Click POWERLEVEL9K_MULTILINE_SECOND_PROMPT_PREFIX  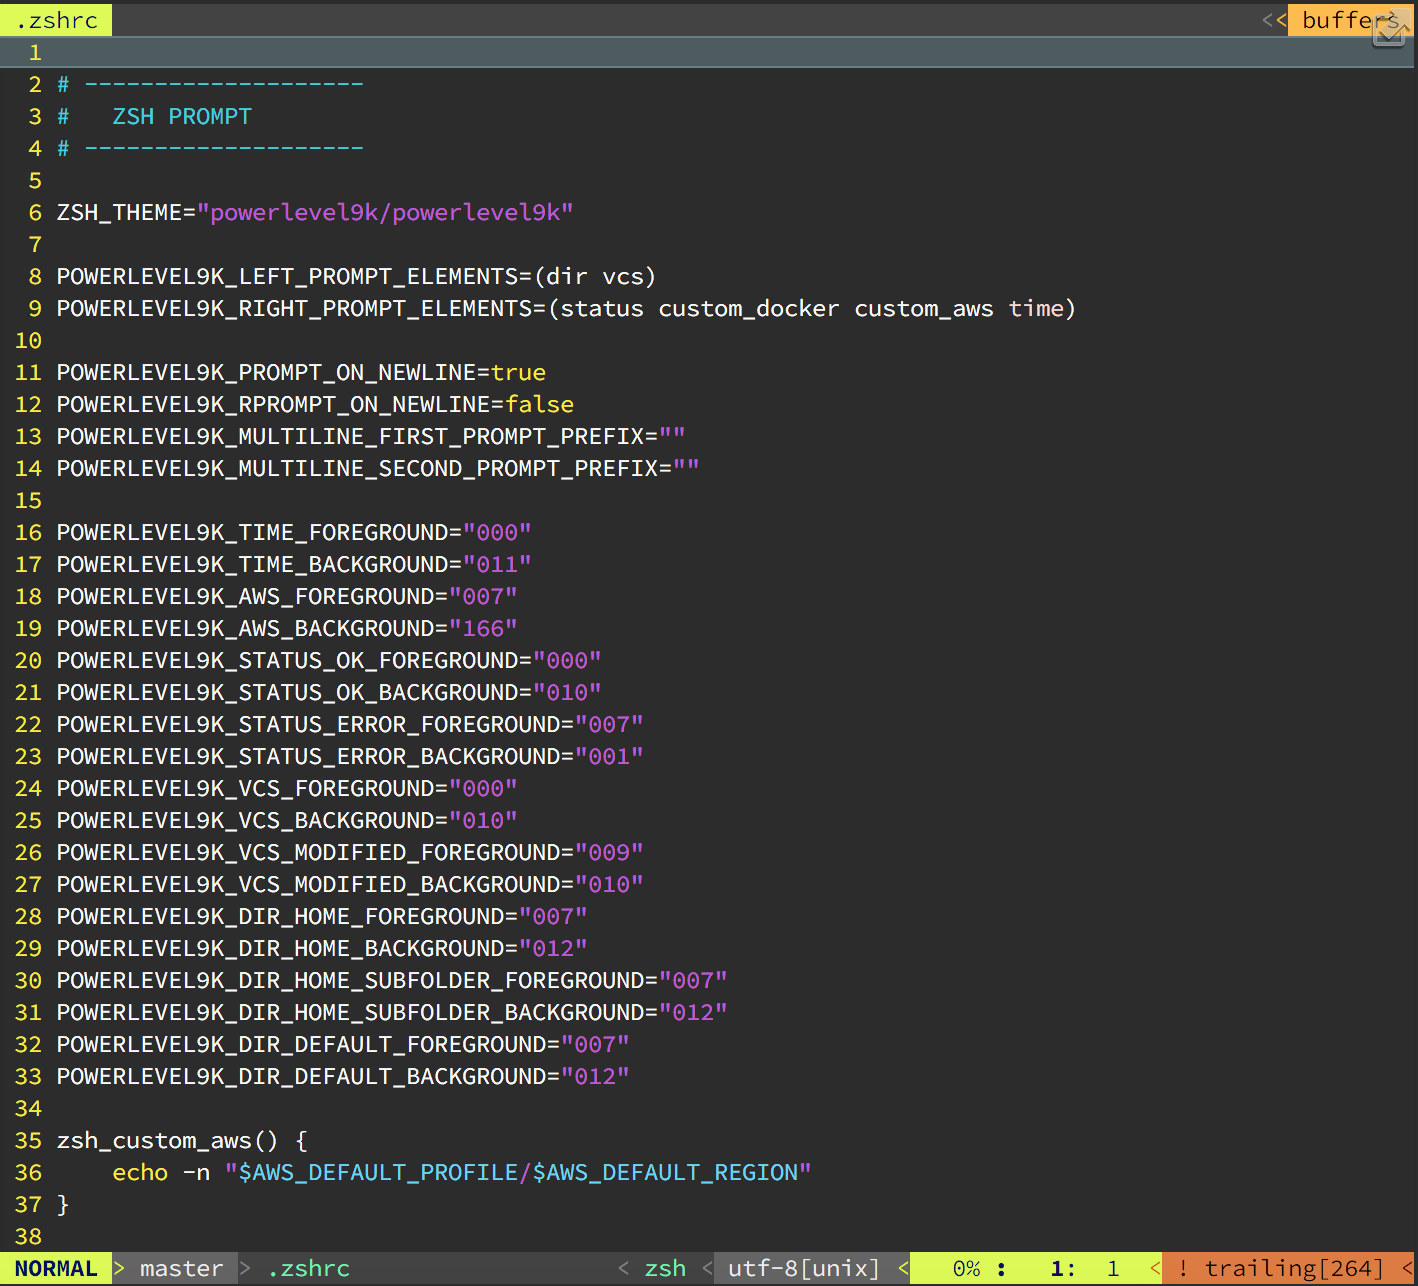click(x=357, y=468)
